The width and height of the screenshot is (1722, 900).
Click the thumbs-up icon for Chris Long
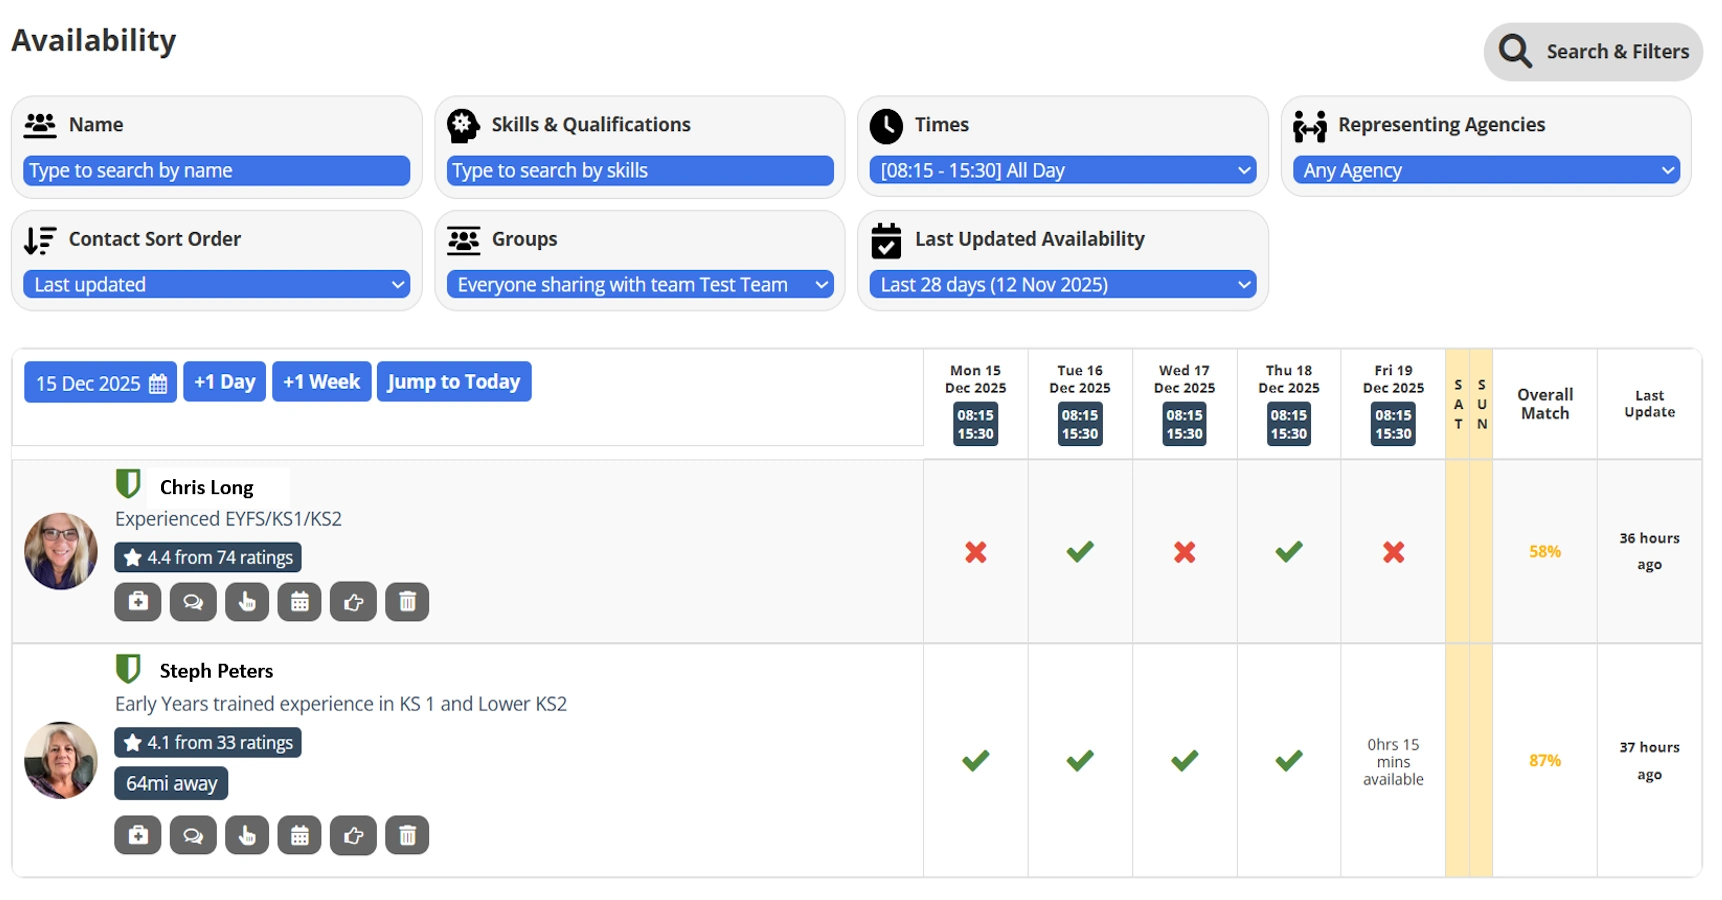tap(353, 602)
